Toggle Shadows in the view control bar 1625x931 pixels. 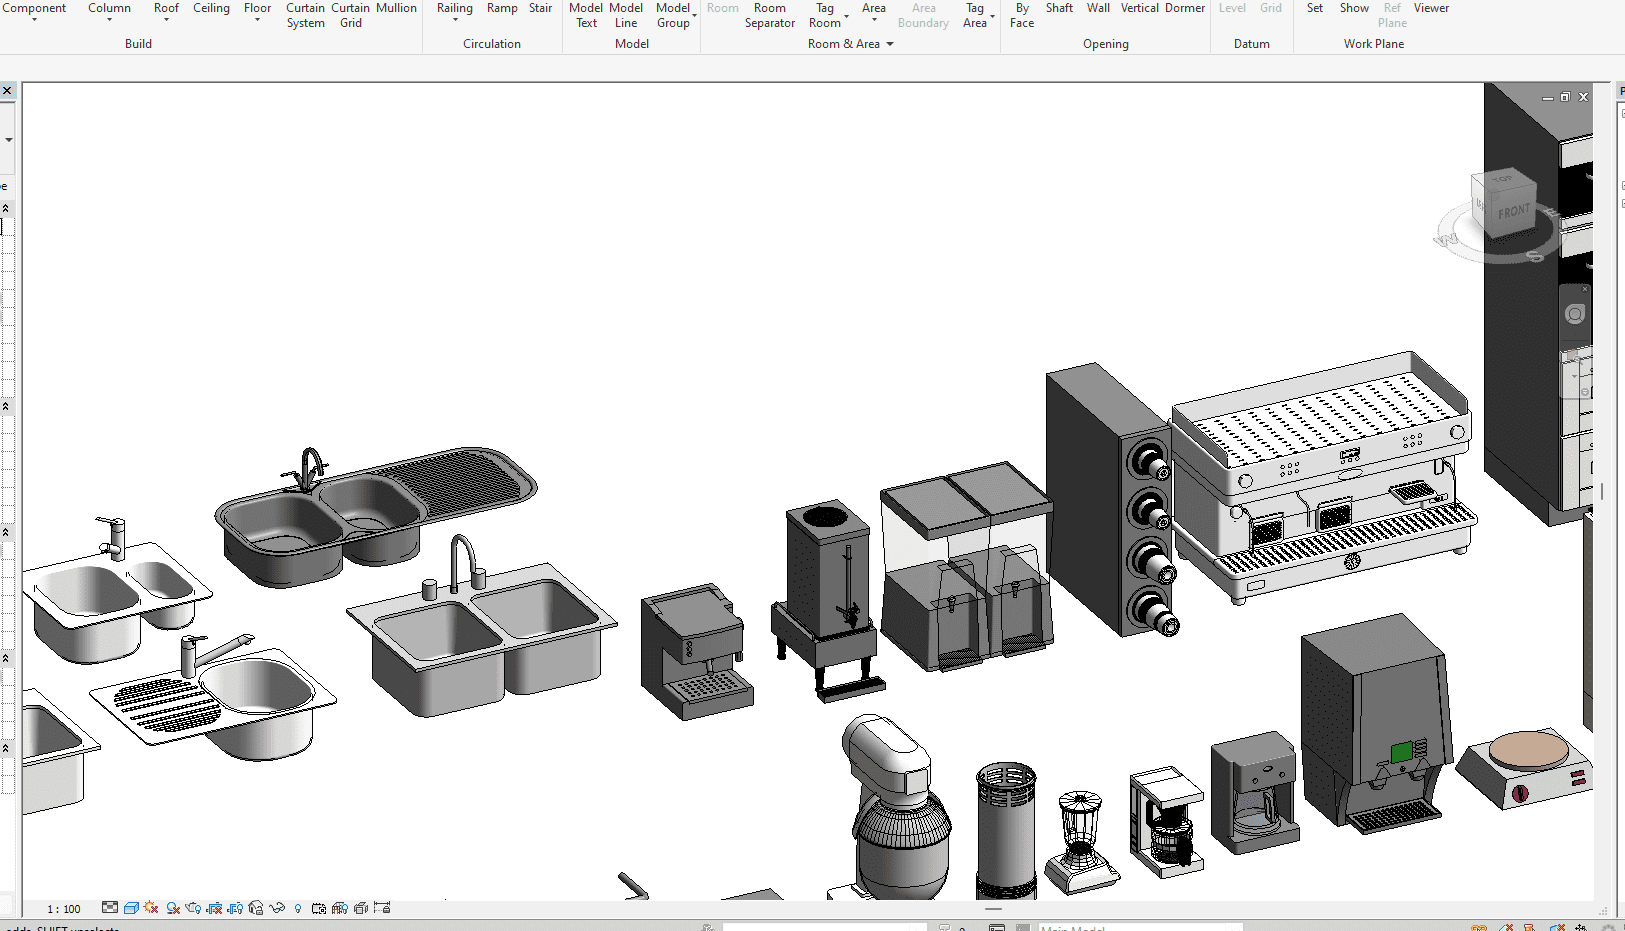coord(173,908)
